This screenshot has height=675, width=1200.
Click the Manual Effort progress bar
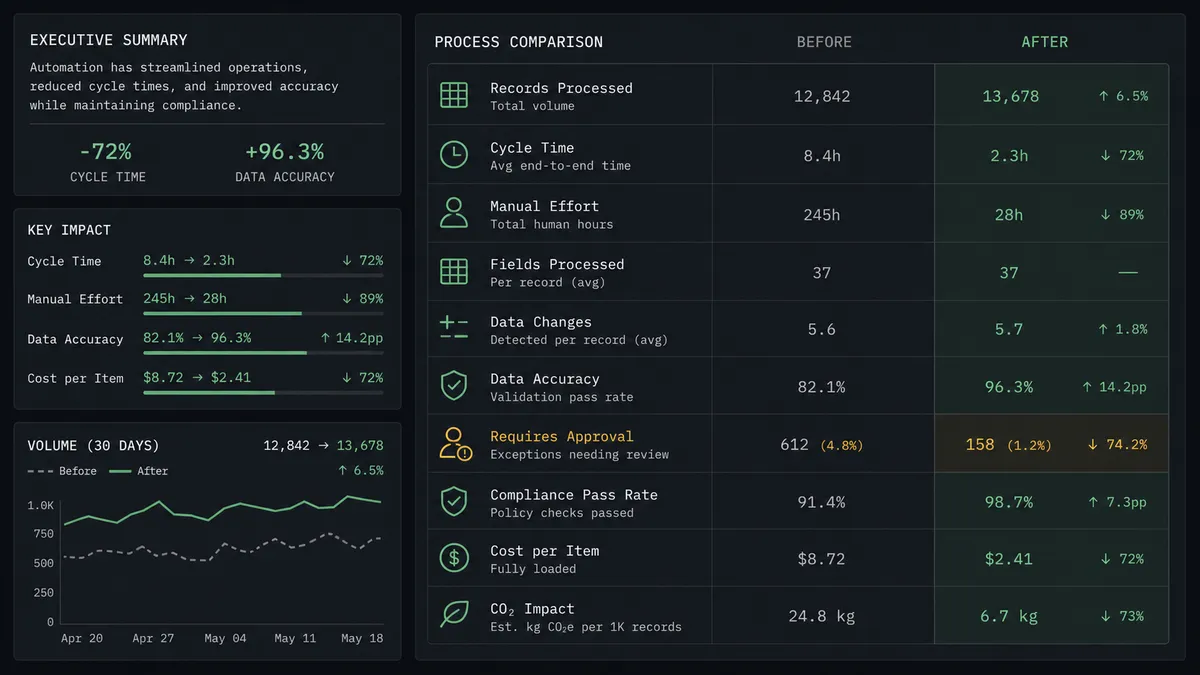(x=263, y=313)
